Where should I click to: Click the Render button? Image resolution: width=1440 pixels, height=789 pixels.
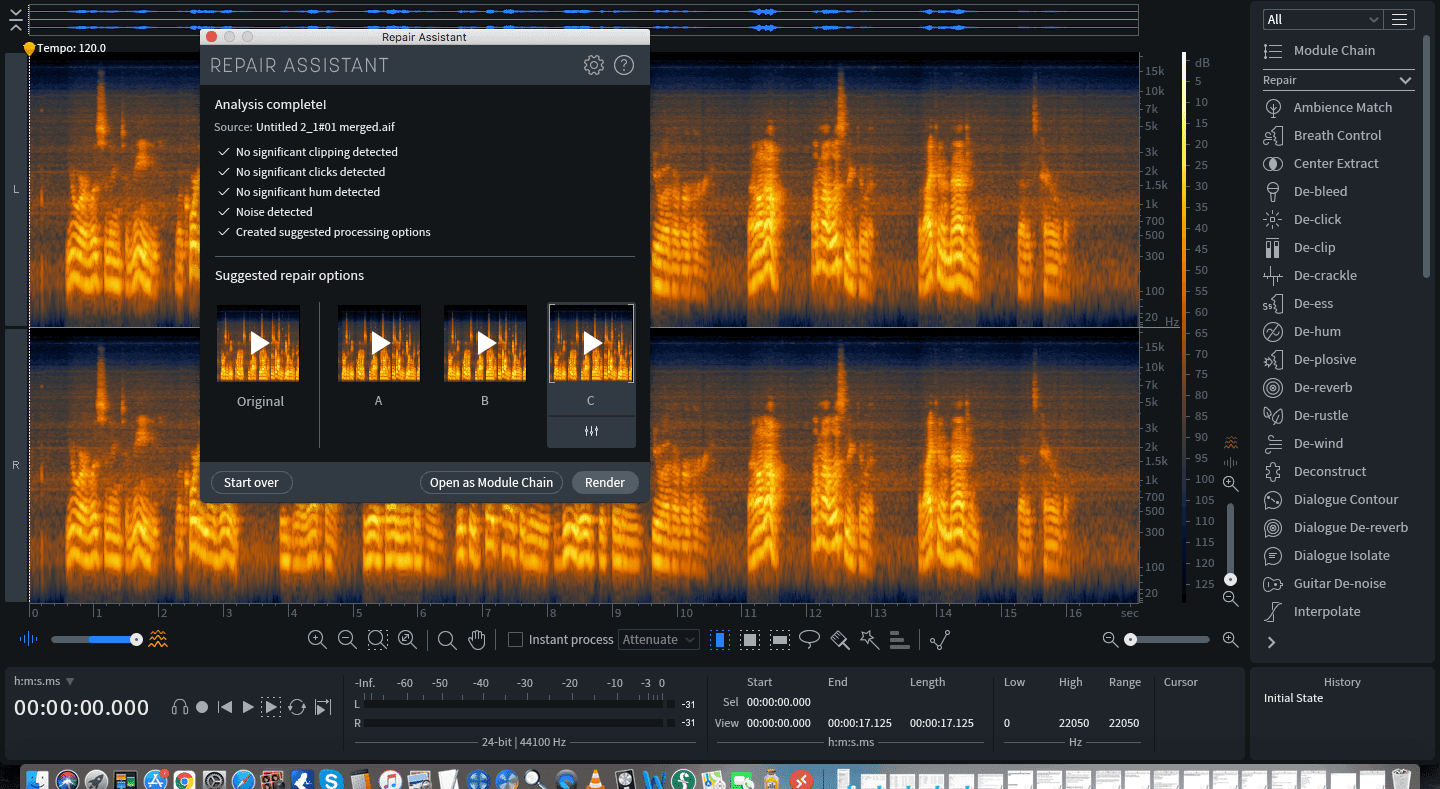(605, 482)
